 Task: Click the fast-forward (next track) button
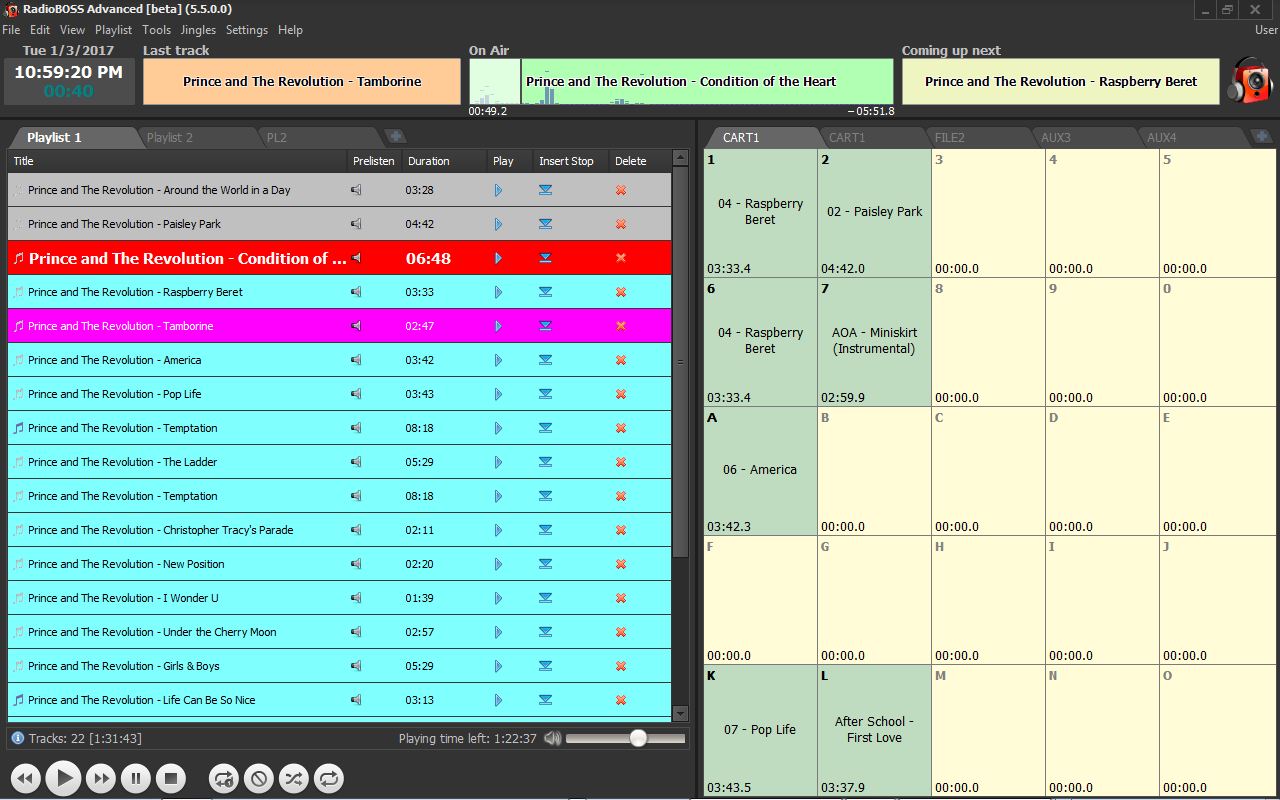[x=100, y=777]
